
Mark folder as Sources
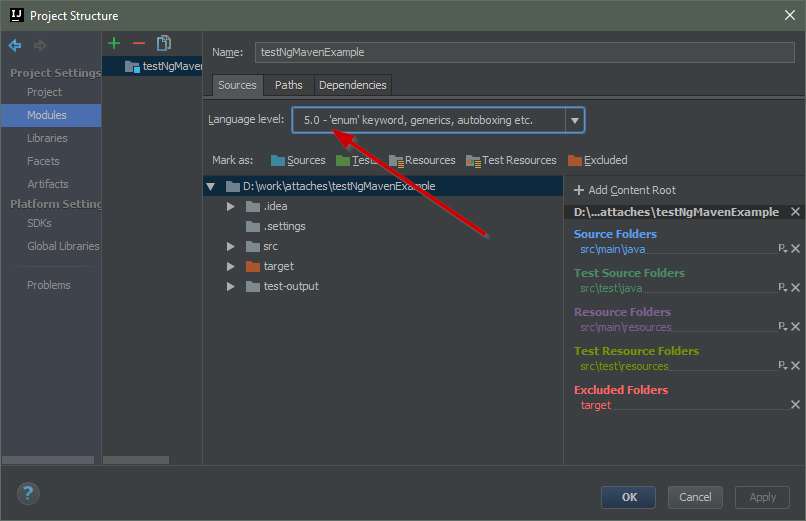click(298, 160)
